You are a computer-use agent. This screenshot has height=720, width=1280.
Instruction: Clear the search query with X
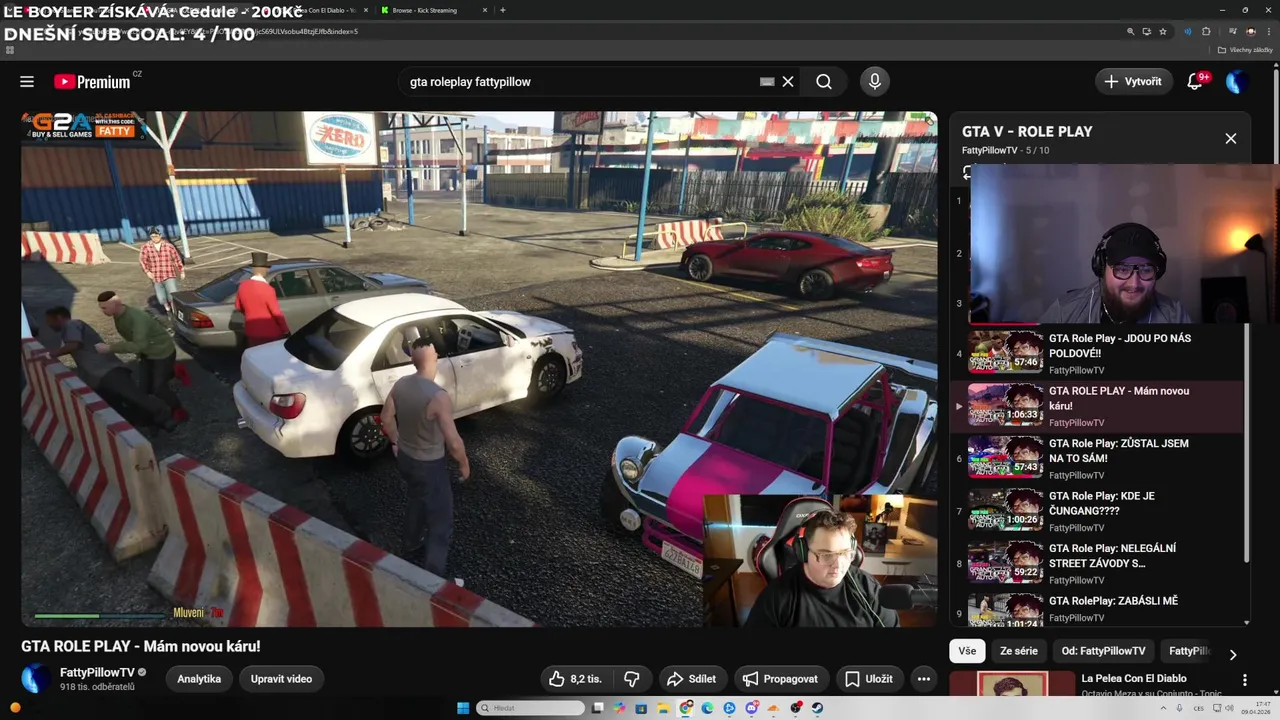pyautogui.click(x=788, y=82)
